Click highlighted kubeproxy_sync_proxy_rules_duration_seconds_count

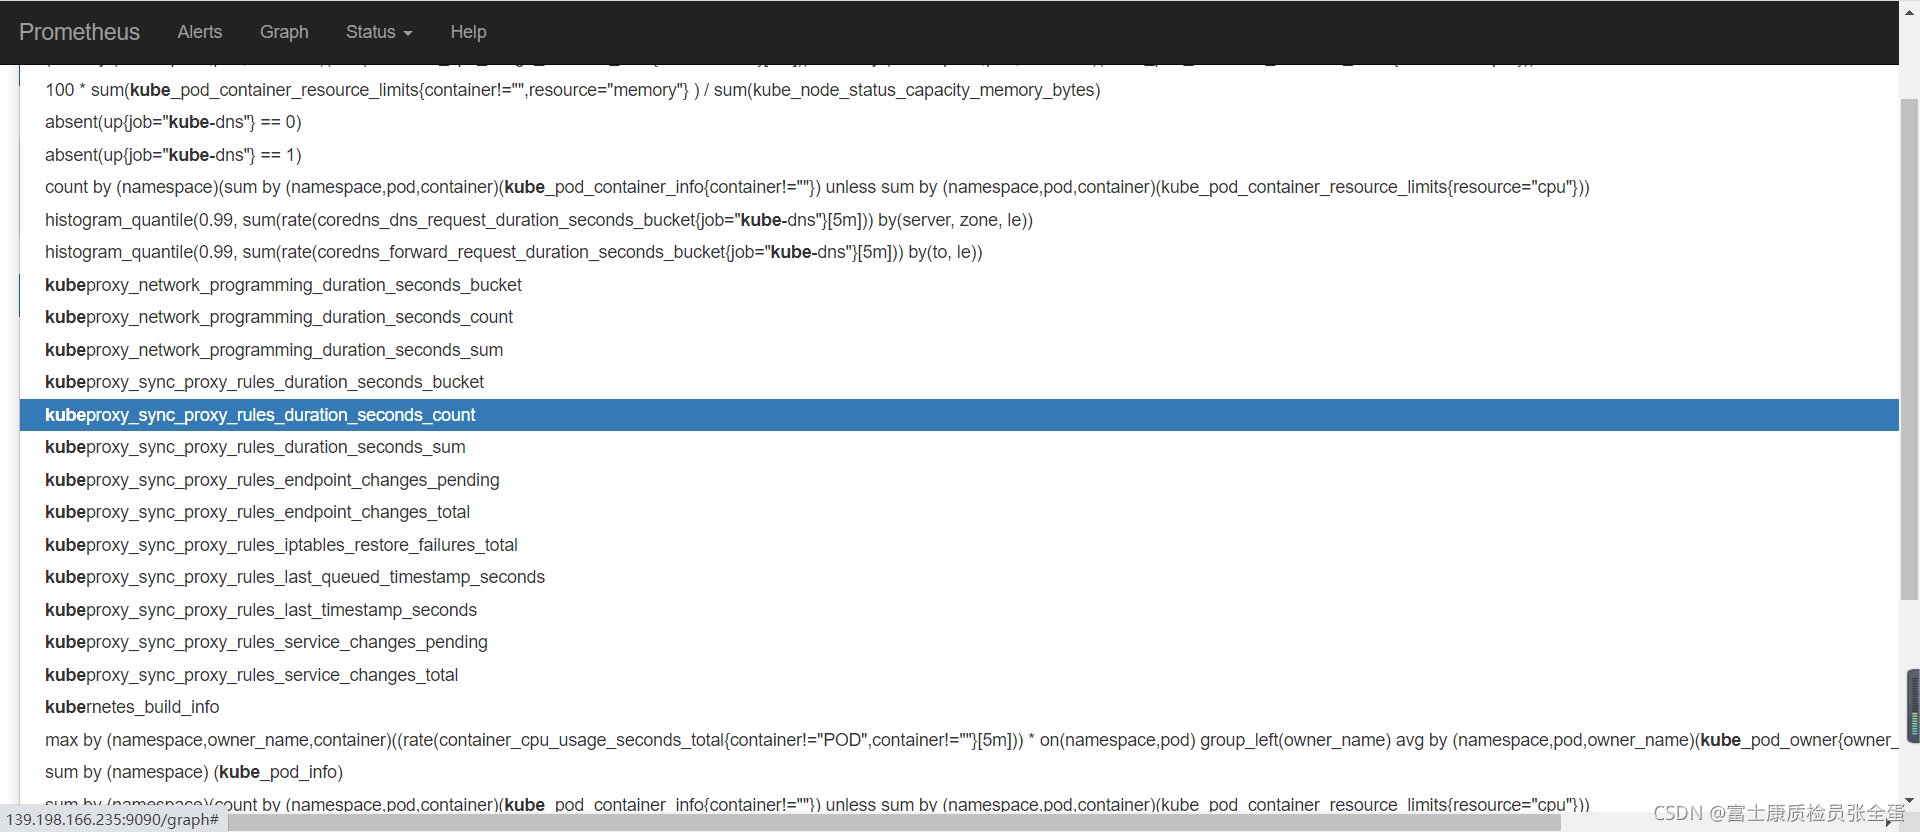(959, 415)
